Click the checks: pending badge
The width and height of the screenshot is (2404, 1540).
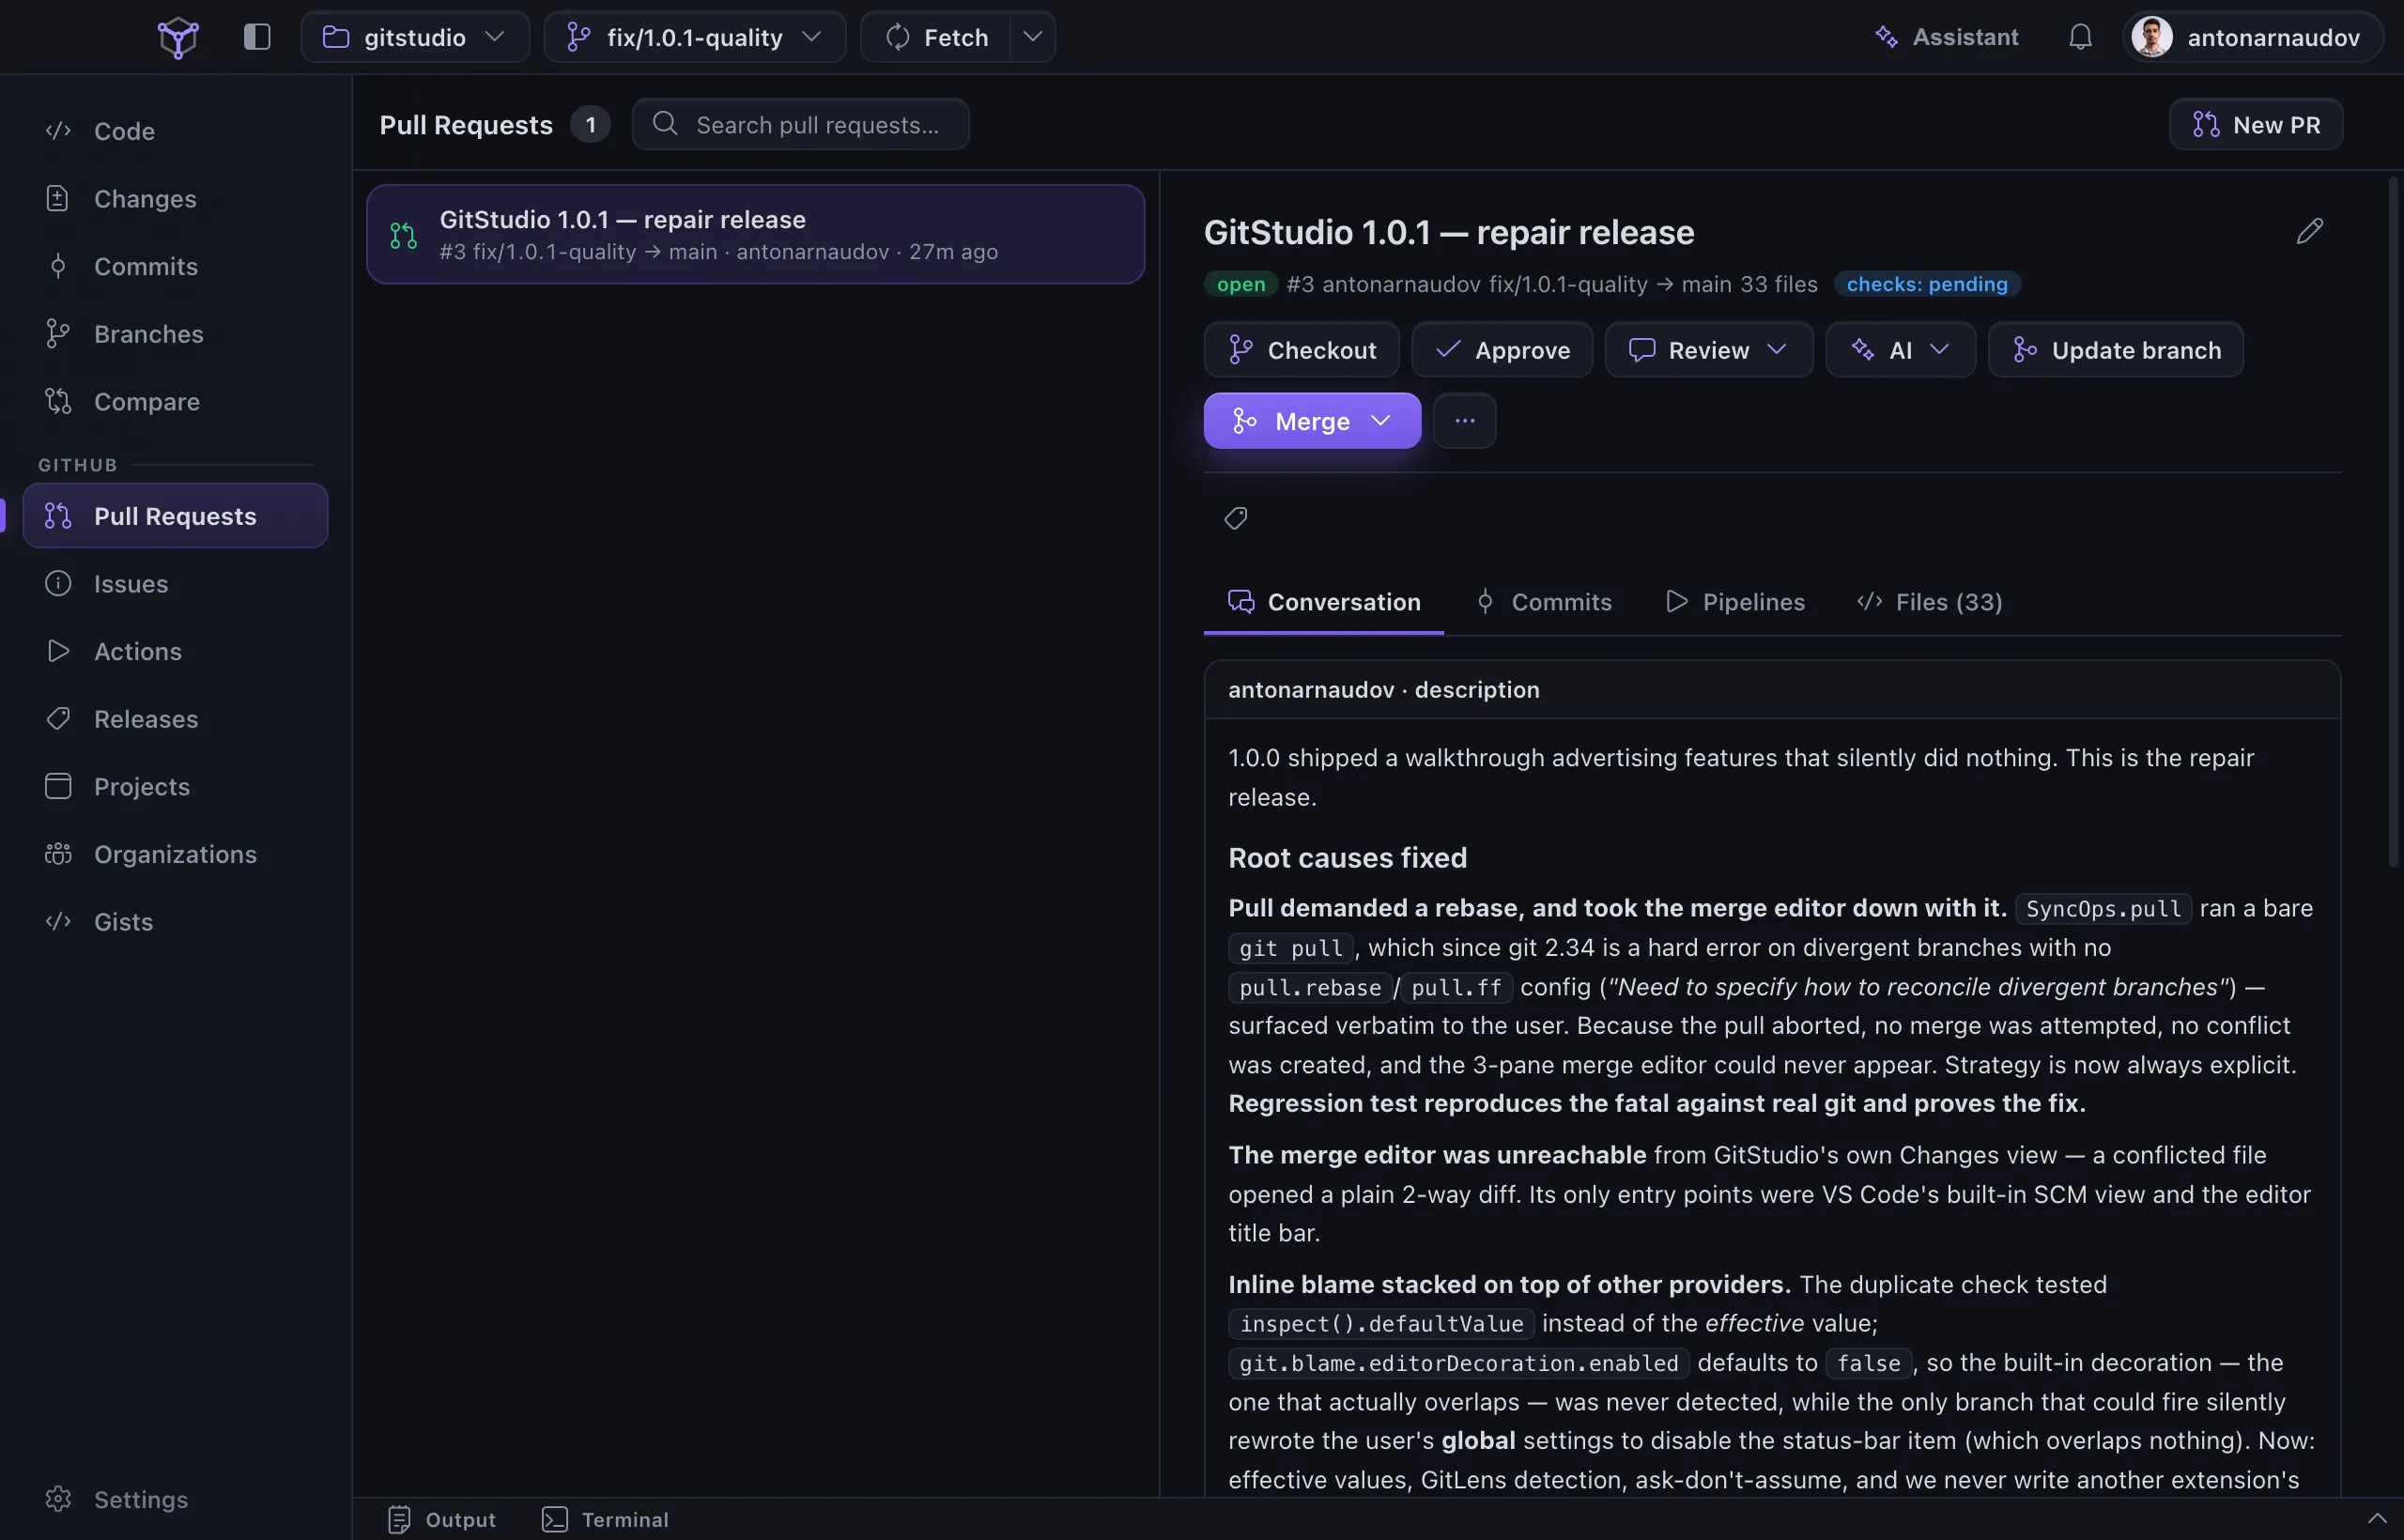1927,284
